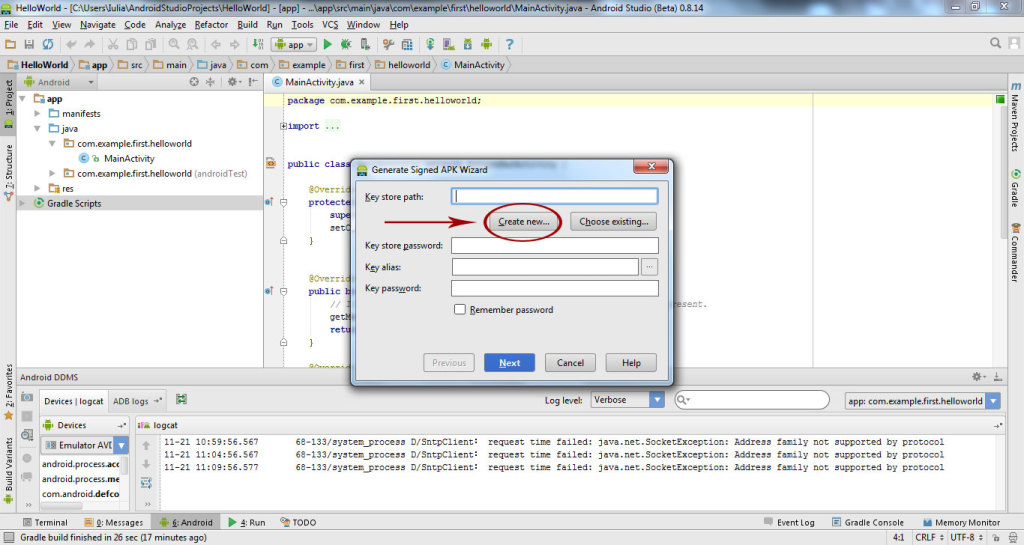Select MainActivity in the project tree
The height and width of the screenshot is (545, 1024).
[x=129, y=159]
